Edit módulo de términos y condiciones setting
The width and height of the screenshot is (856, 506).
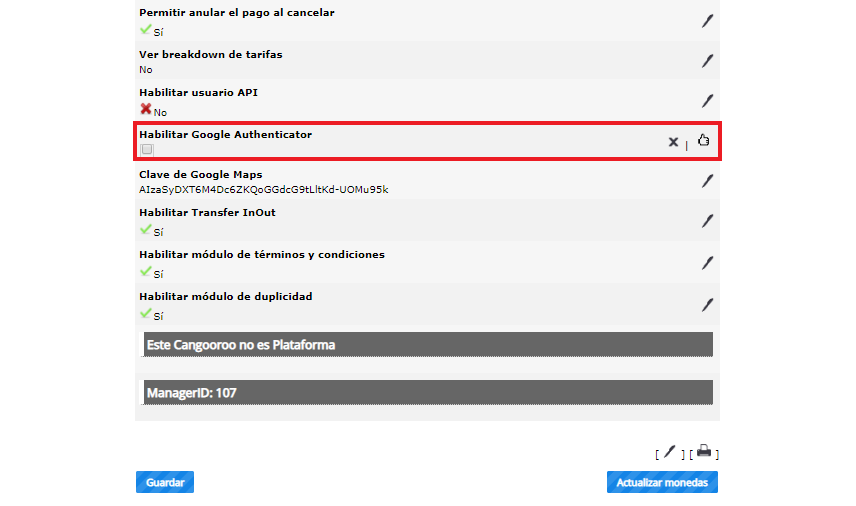[707, 263]
